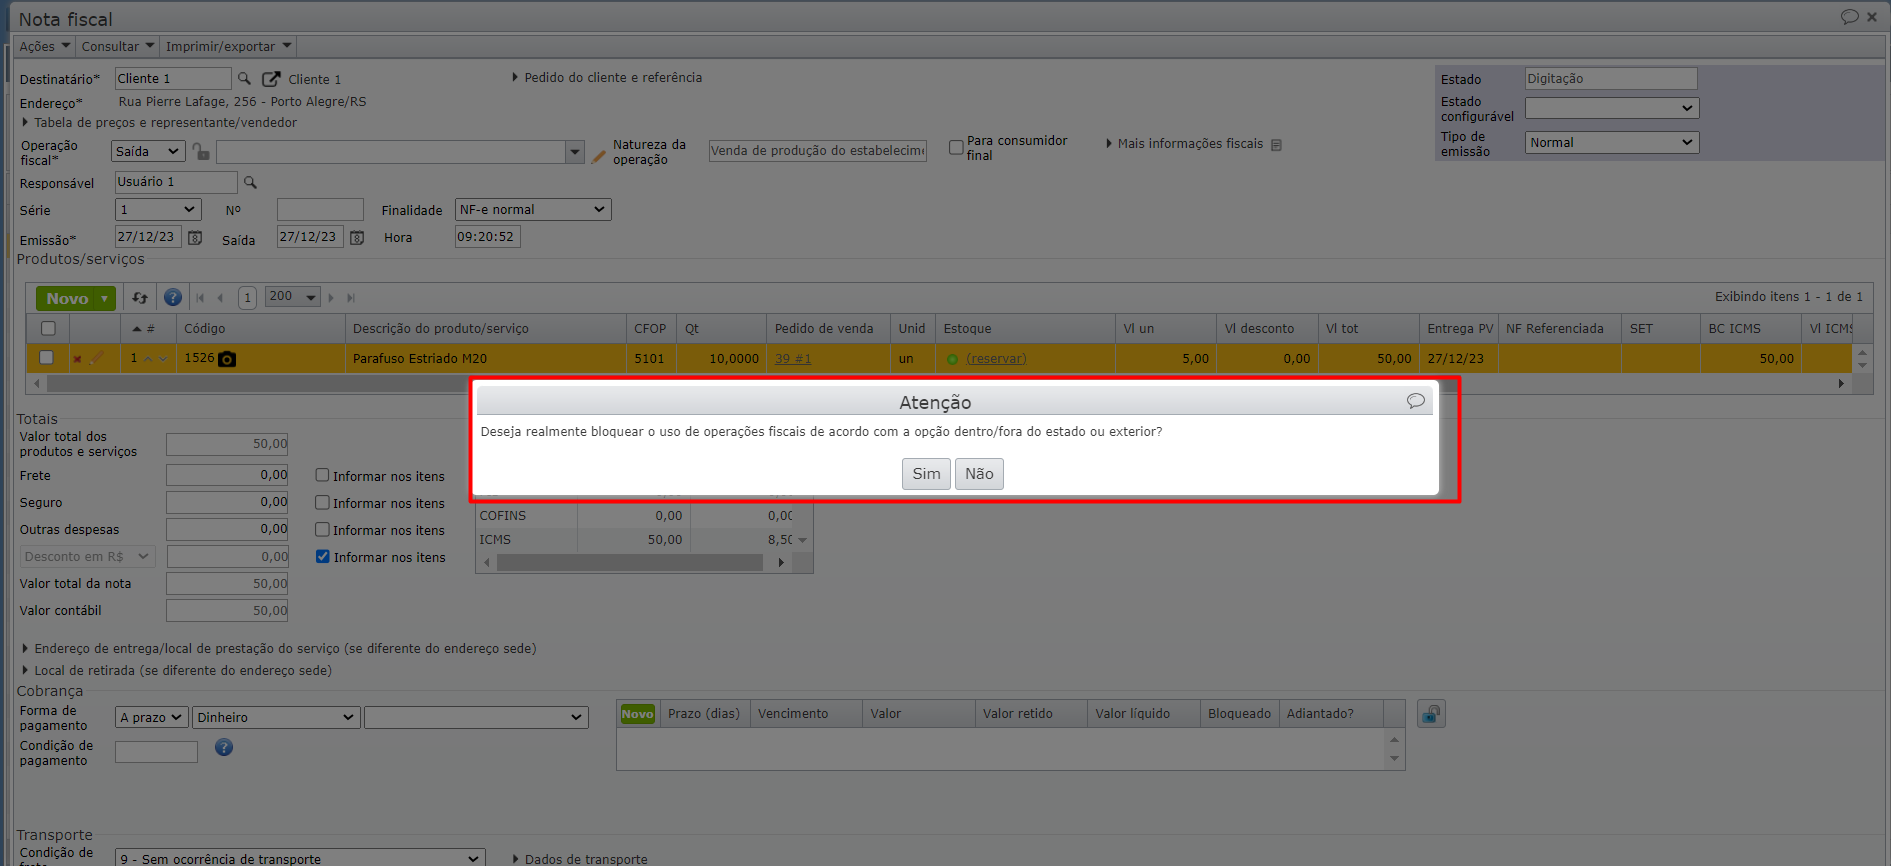
Task: Go to last page of products grid
Action: 351,297
